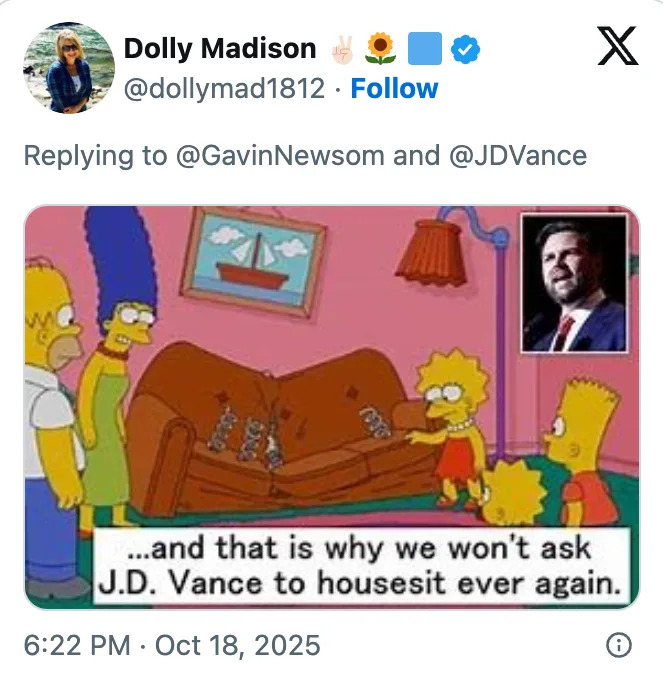Click the inset photo of man in suit
Screen dimensions: 663x682
click(x=575, y=283)
